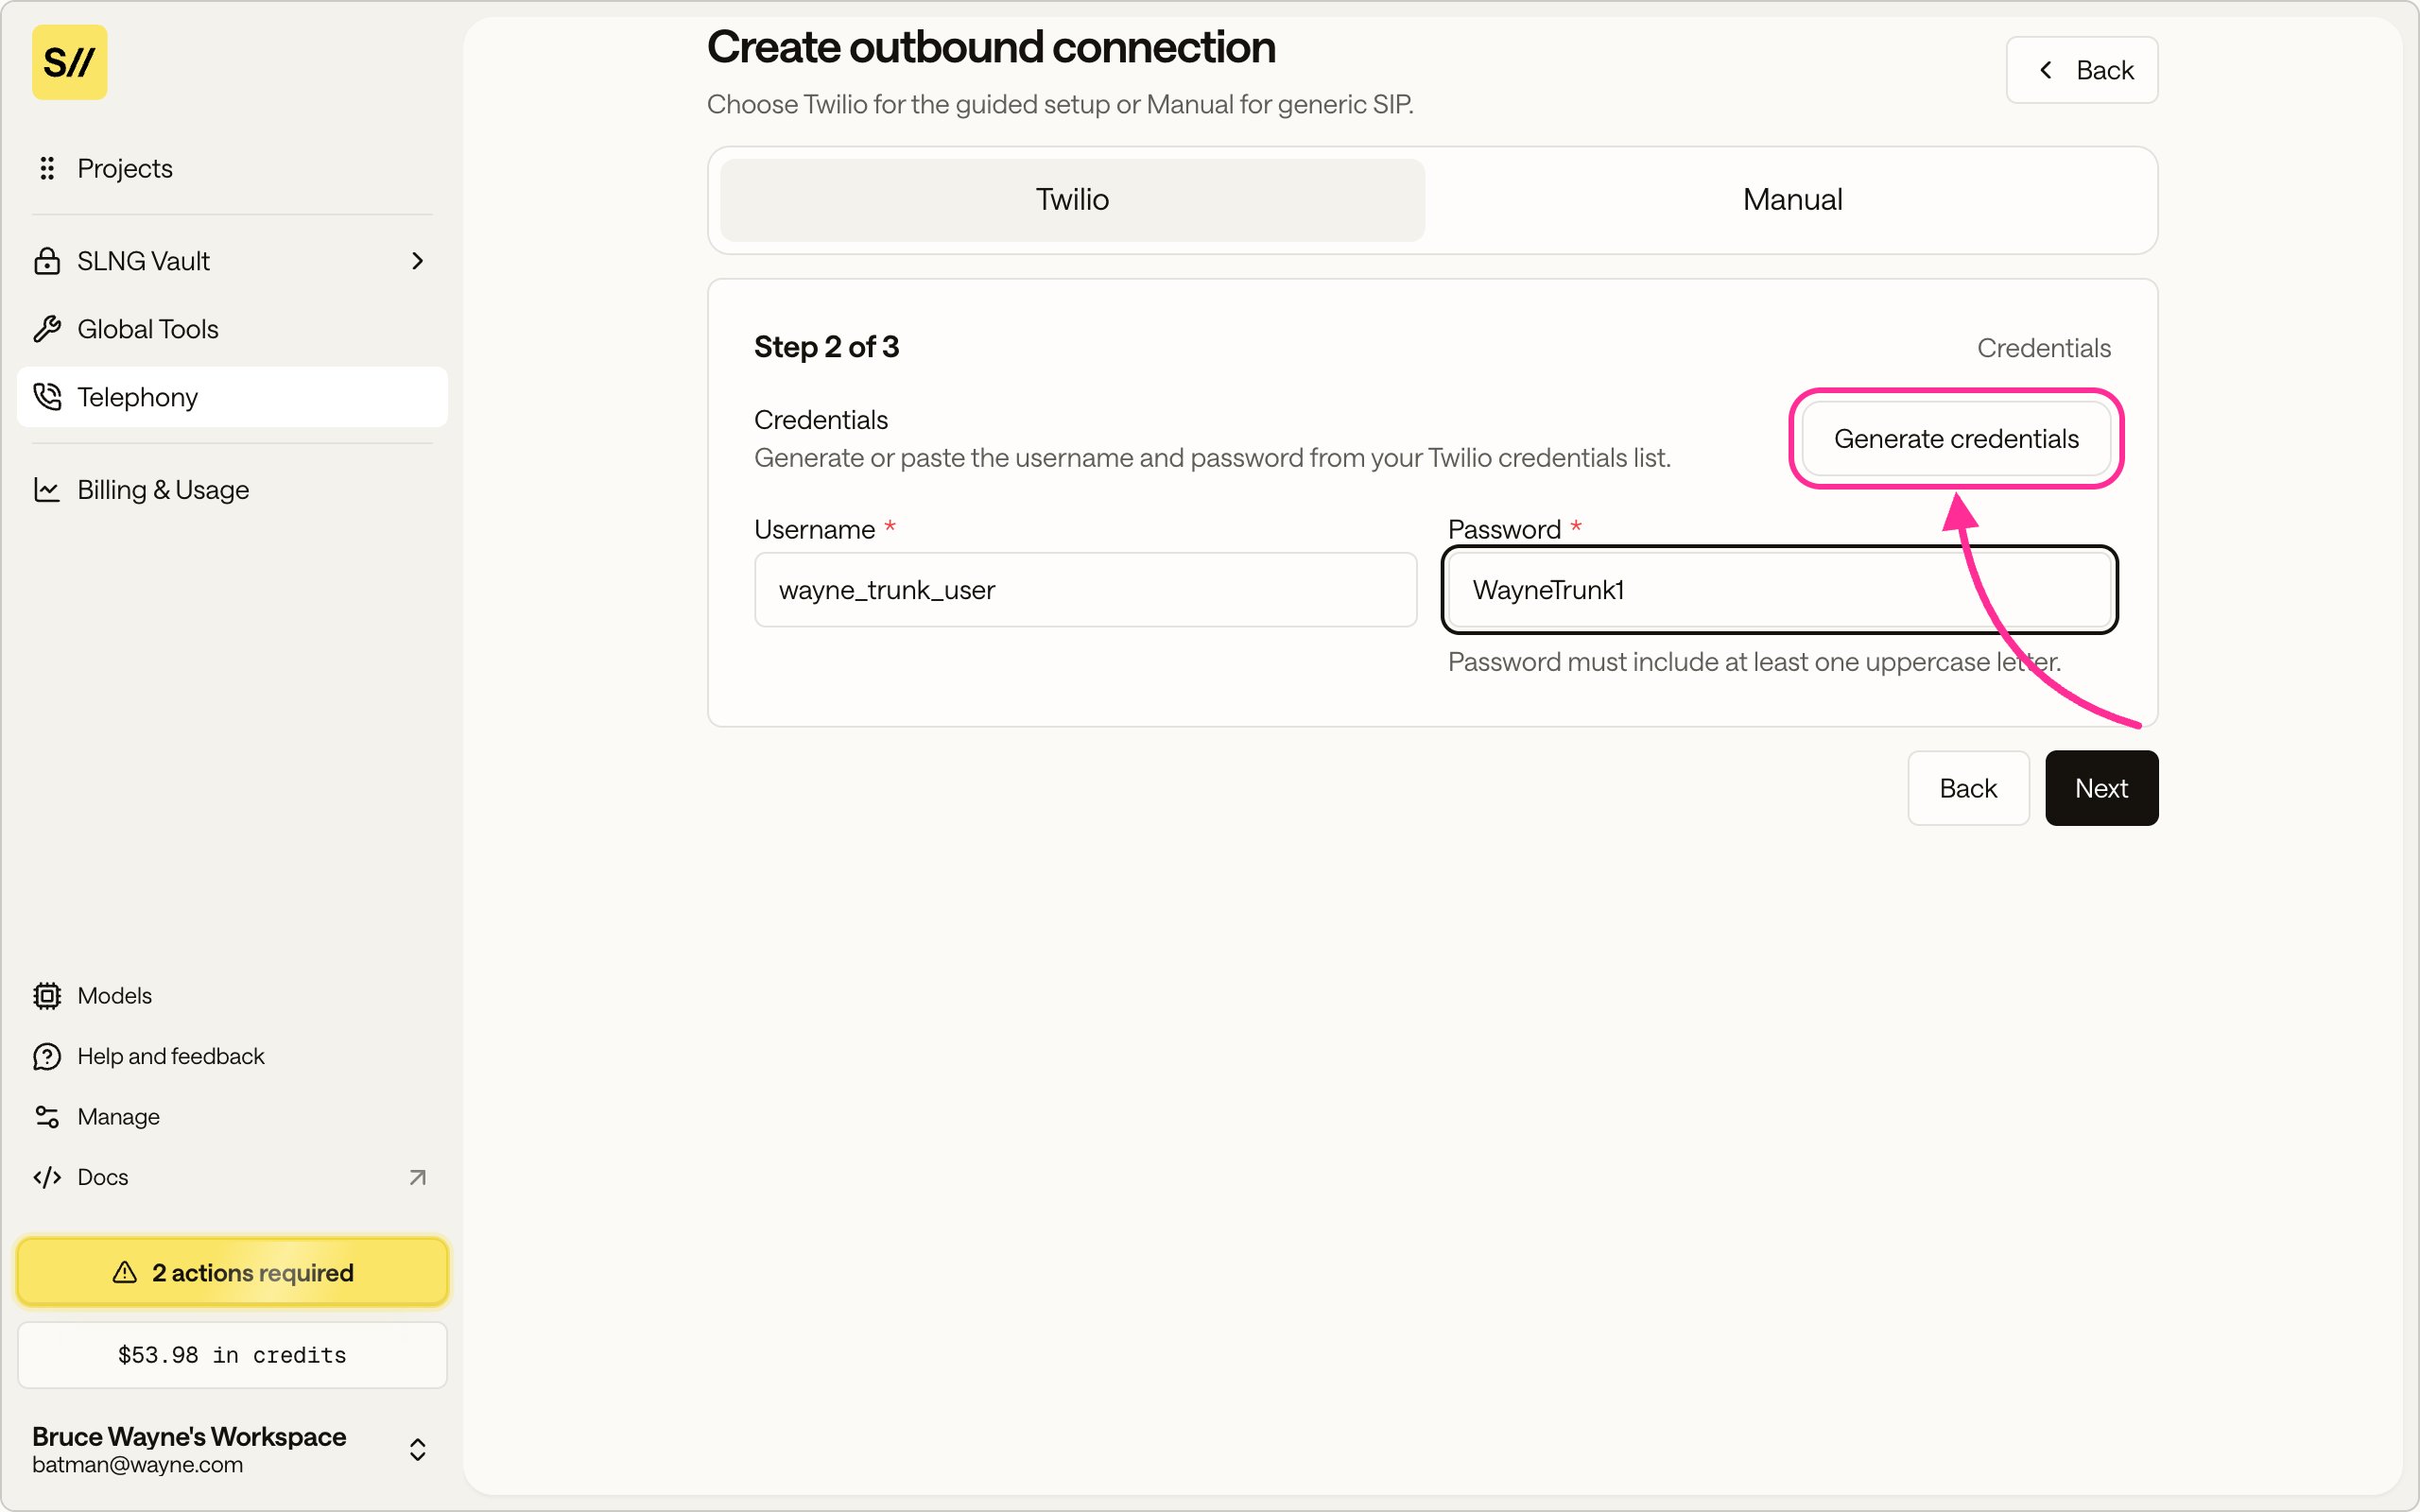Click the SLNG Vault lock icon

[x=47, y=261]
